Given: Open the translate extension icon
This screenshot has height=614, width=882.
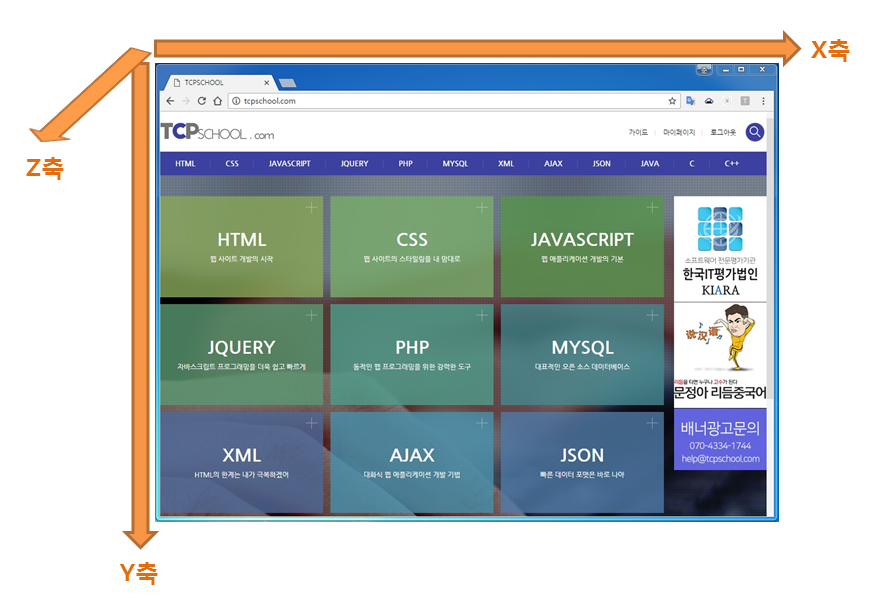Looking at the screenshot, I should click(x=690, y=101).
